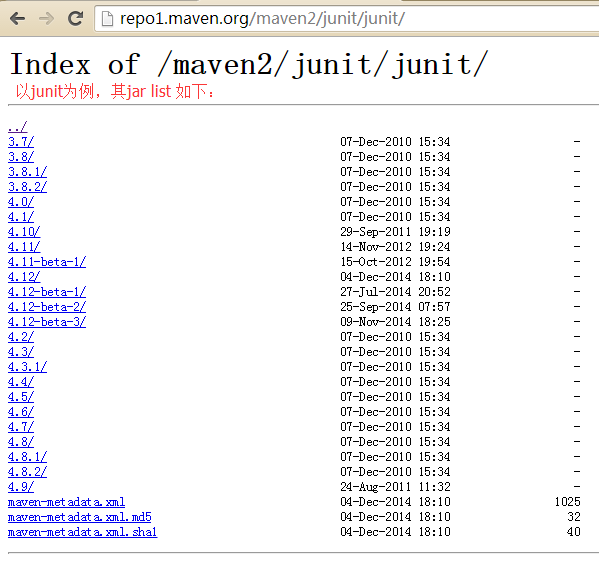
Task: Click the browser Forward arrow
Action: tap(47, 18)
